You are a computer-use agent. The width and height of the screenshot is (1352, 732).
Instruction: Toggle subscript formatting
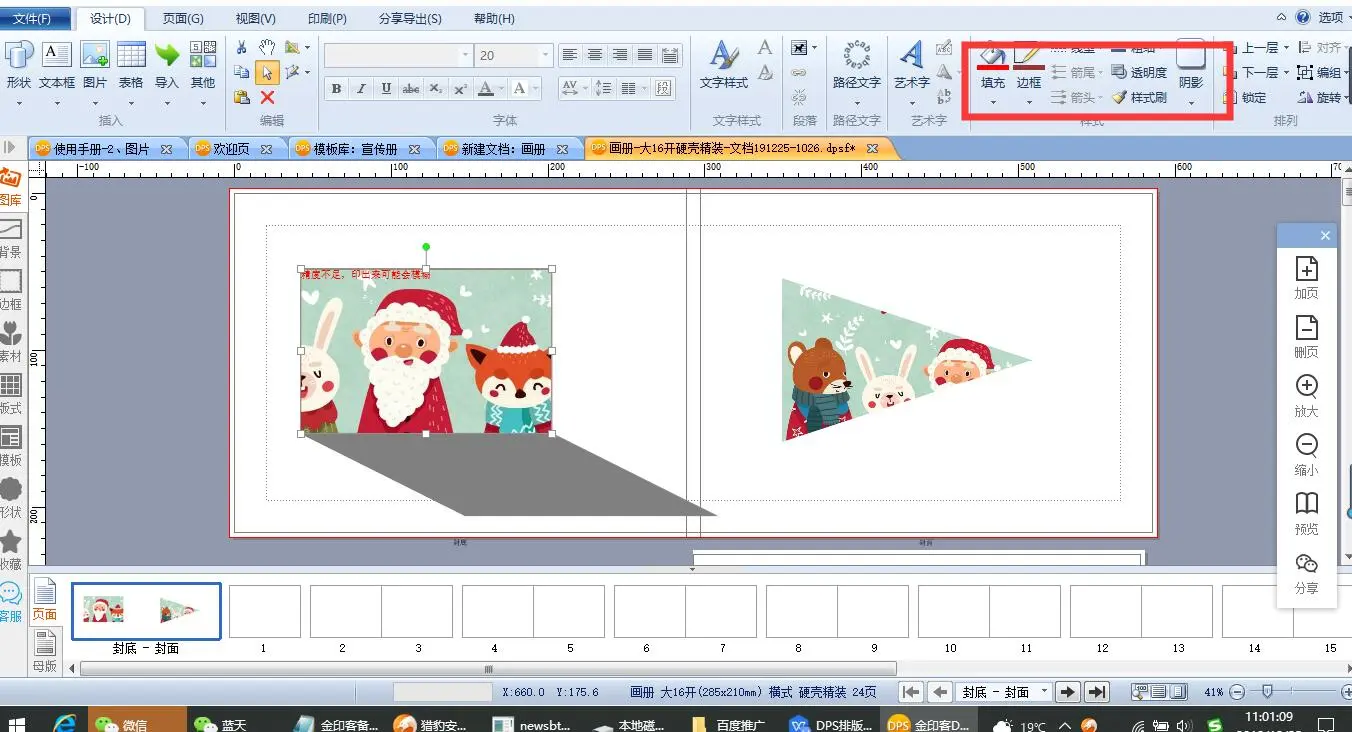point(436,89)
